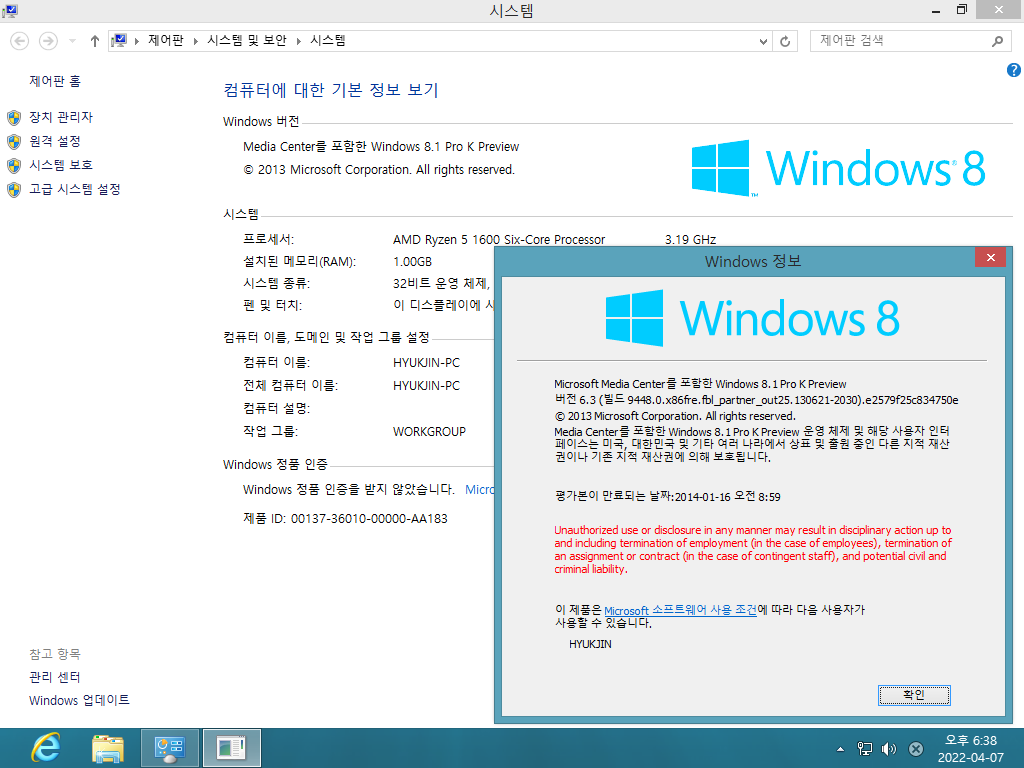1024x768 pixels.
Task: Click the search magnifier icon
Action: (997, 41)
